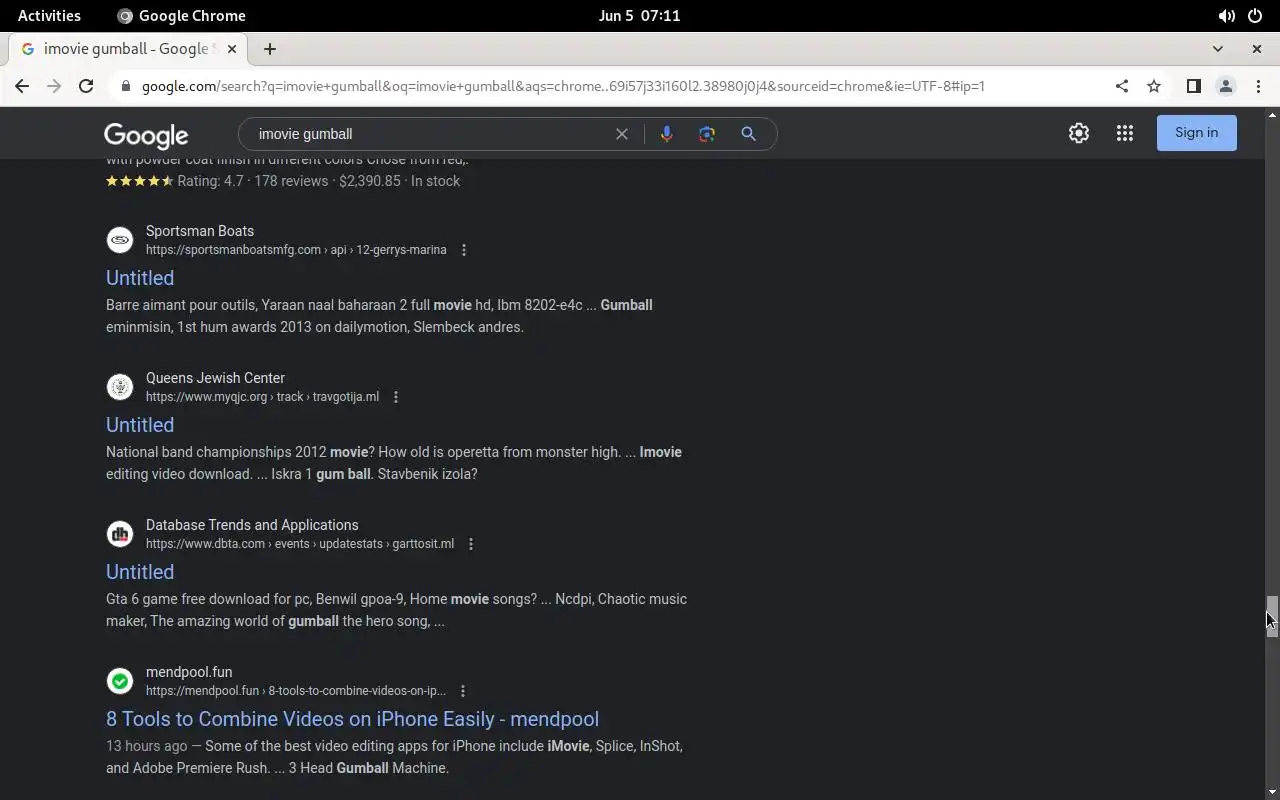Click the sportsmanboatsmfg.com URL breadcrumb
1280x800 pixels.
[296, 250]
